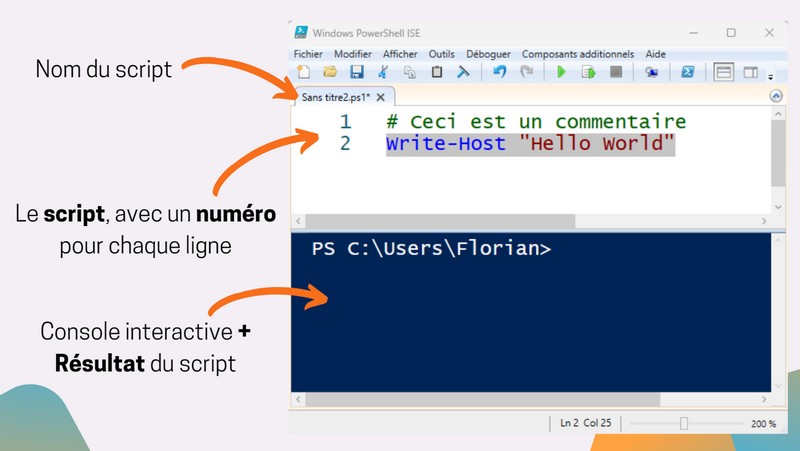Click the comment line 'Ceci est un commentaire'
800x451 pixels.
536,121
